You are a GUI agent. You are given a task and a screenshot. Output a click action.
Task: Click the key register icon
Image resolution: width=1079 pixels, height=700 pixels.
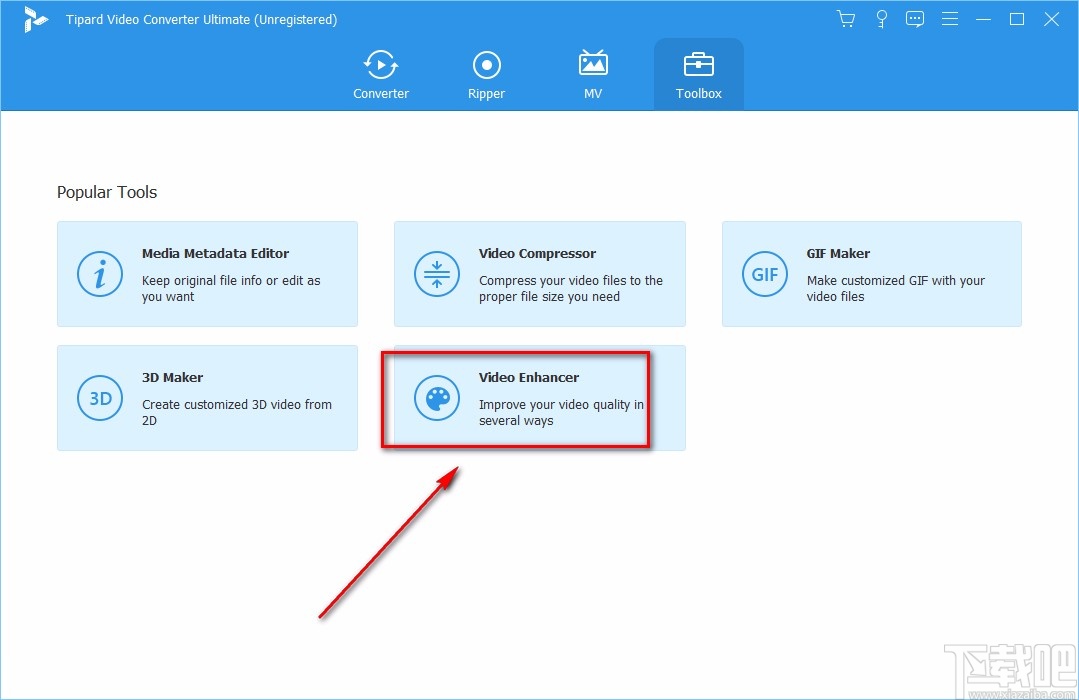coord(881,19)
